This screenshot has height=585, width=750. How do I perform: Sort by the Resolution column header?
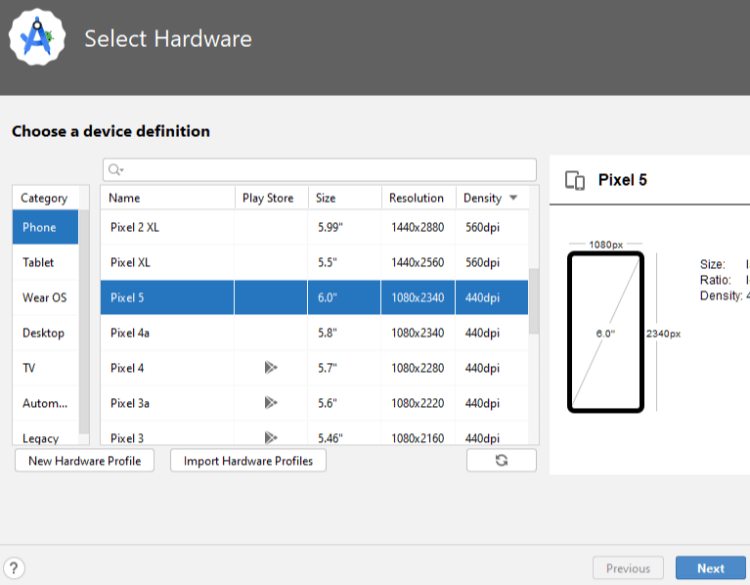[419, 198]
